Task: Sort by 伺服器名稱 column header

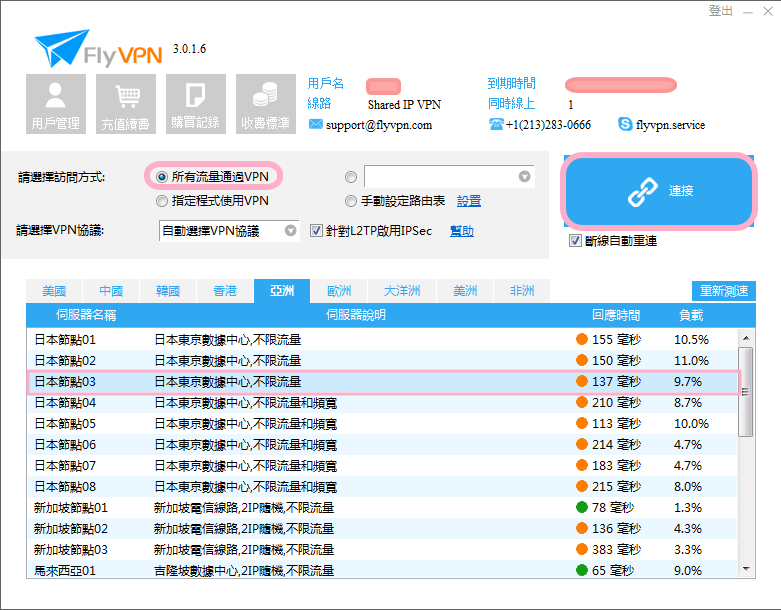Action: click(x=86, y=315)
